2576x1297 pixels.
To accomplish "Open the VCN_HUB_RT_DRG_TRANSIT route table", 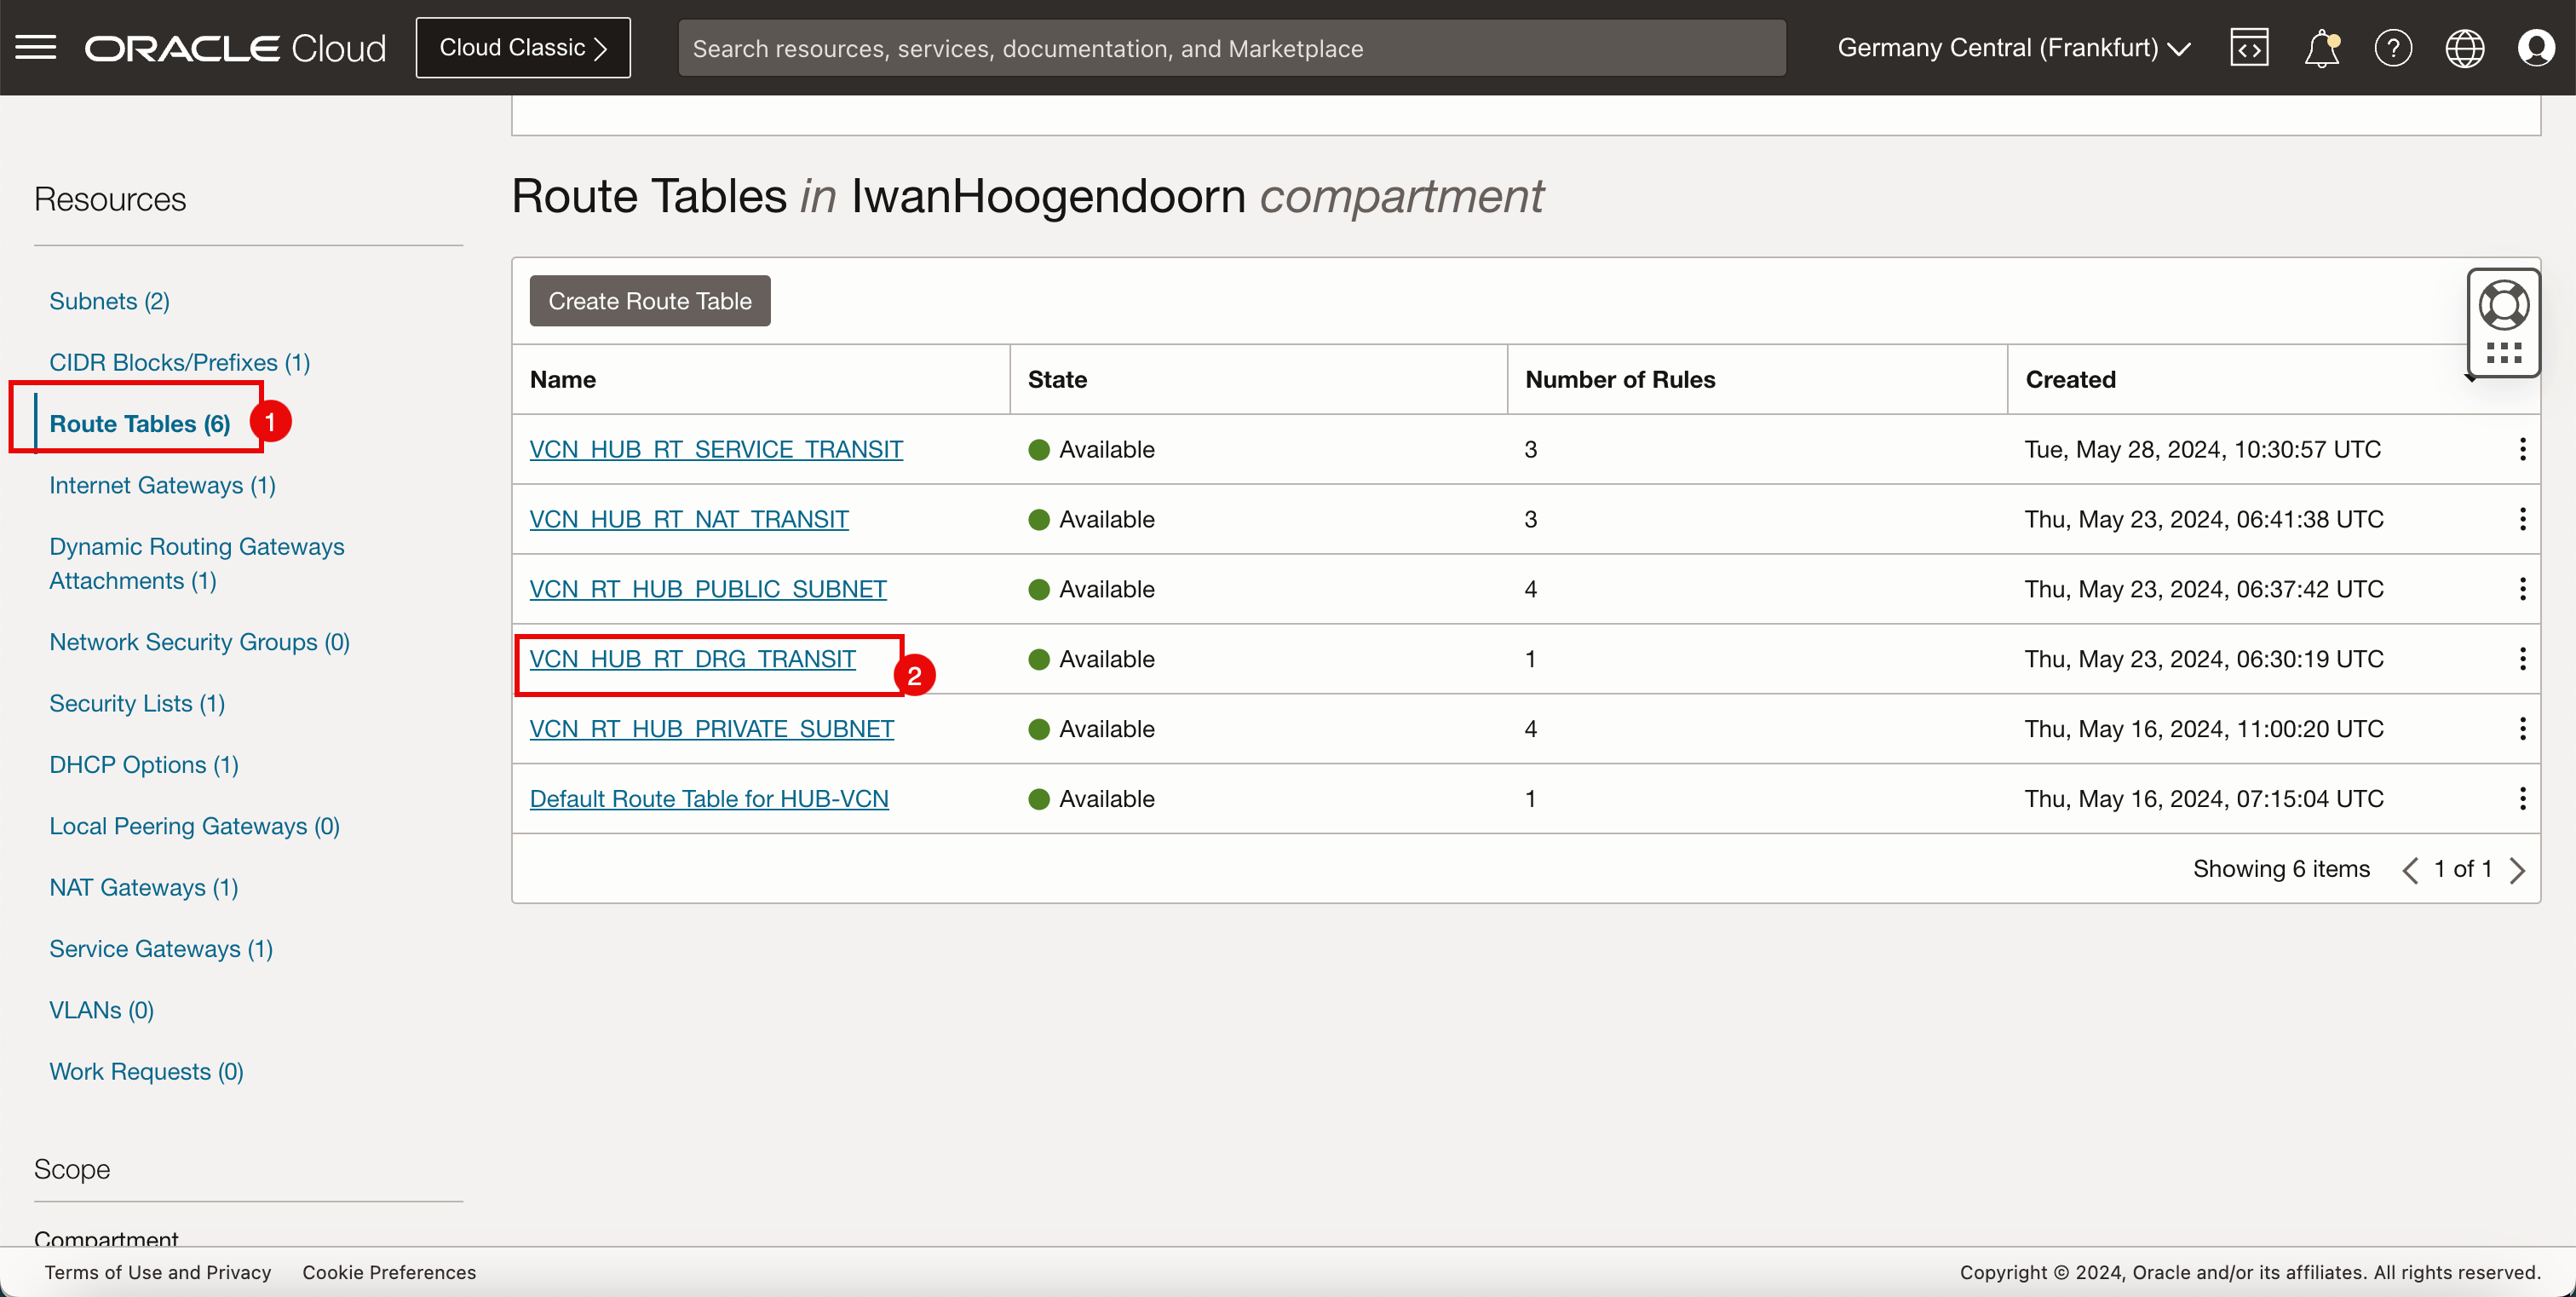I will click(691, 659).
